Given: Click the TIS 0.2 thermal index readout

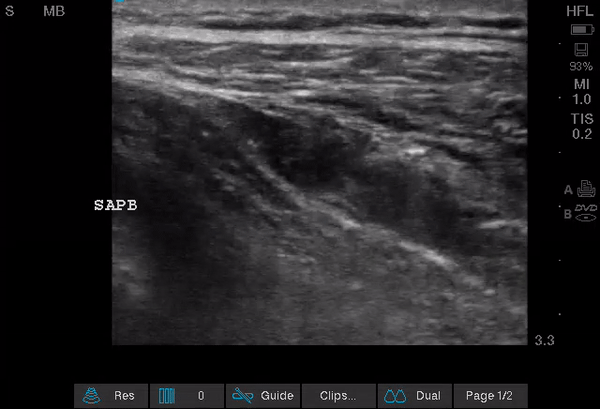Looking at the screenshot, I should pyautogui.click(x=582, y=126).
